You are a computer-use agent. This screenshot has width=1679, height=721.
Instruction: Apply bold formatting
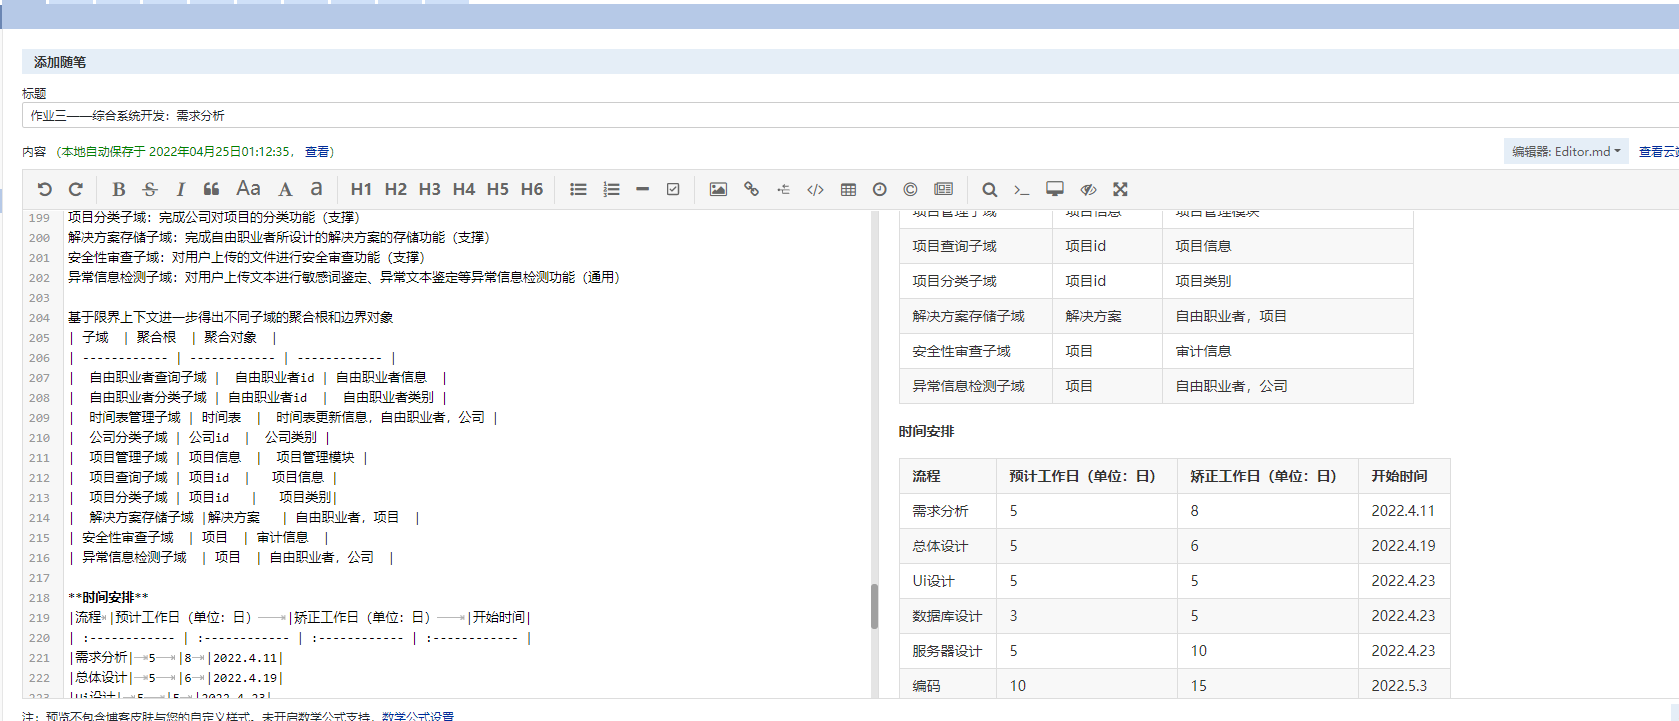118,189
